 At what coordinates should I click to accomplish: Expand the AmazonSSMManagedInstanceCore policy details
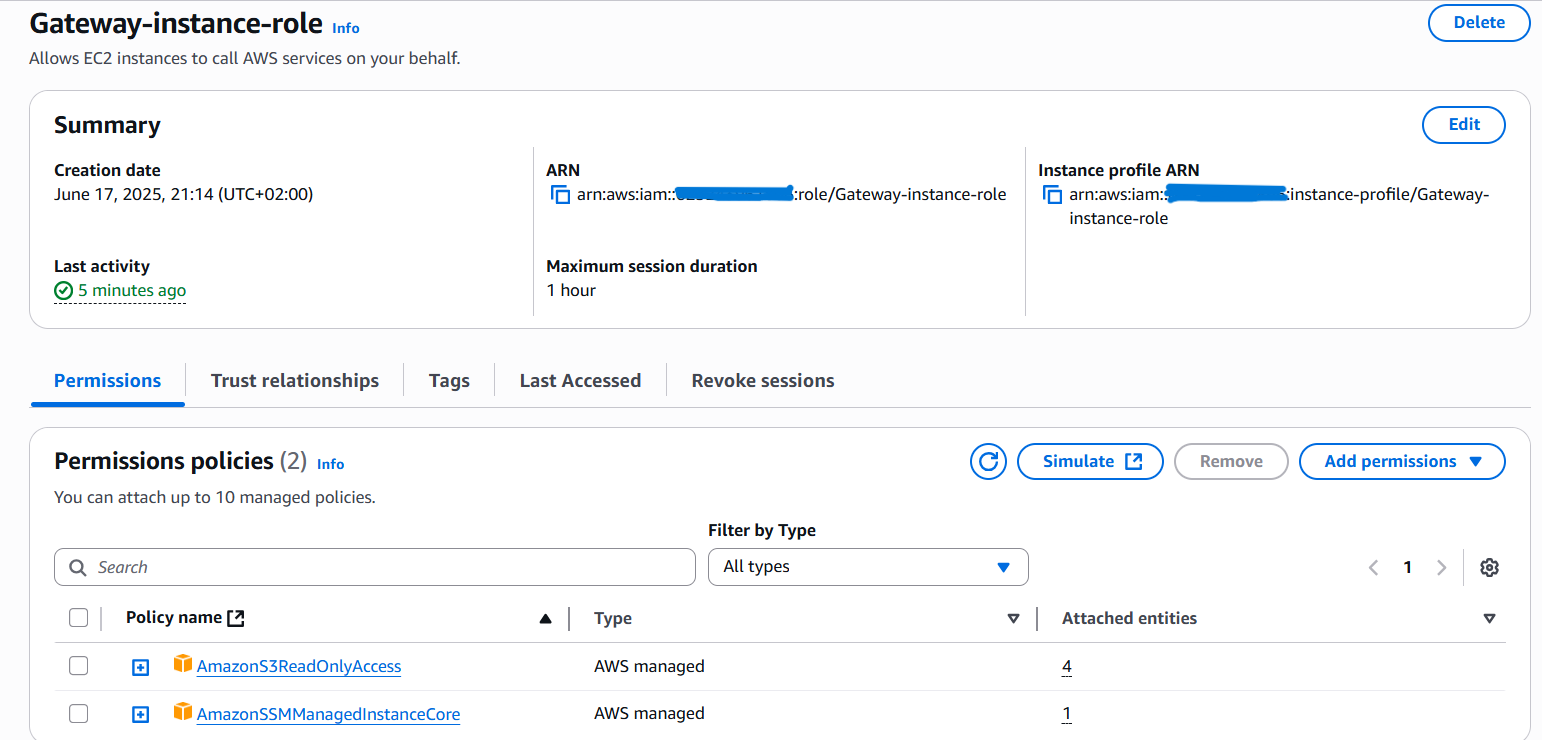(x=141, y=715)
